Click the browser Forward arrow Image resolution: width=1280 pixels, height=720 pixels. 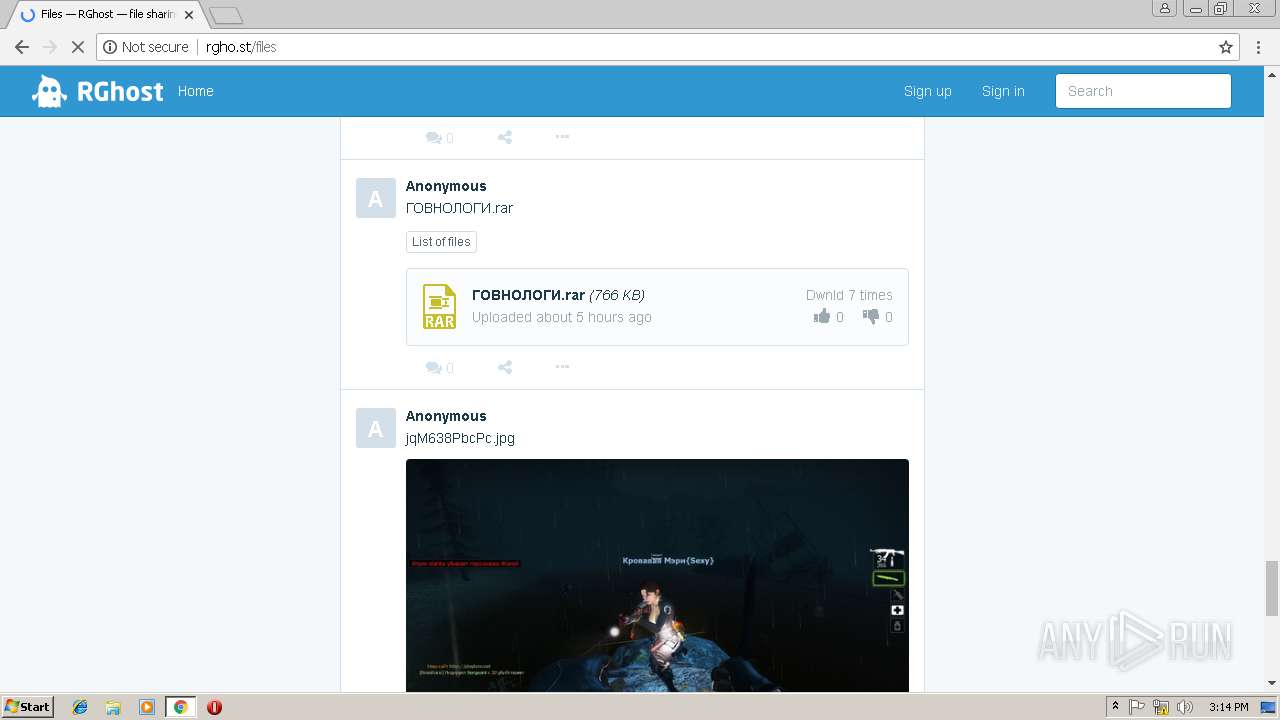pos(50,47)
